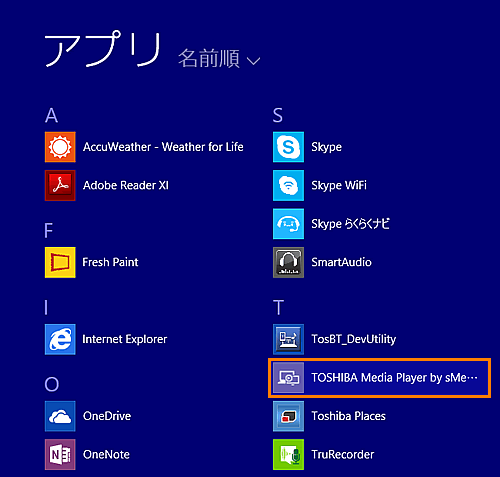The height and width of the screenshot is (477, 500).
Task: Select TOSHIBA Media Player by sMe… entry
Action: [379, 378]
